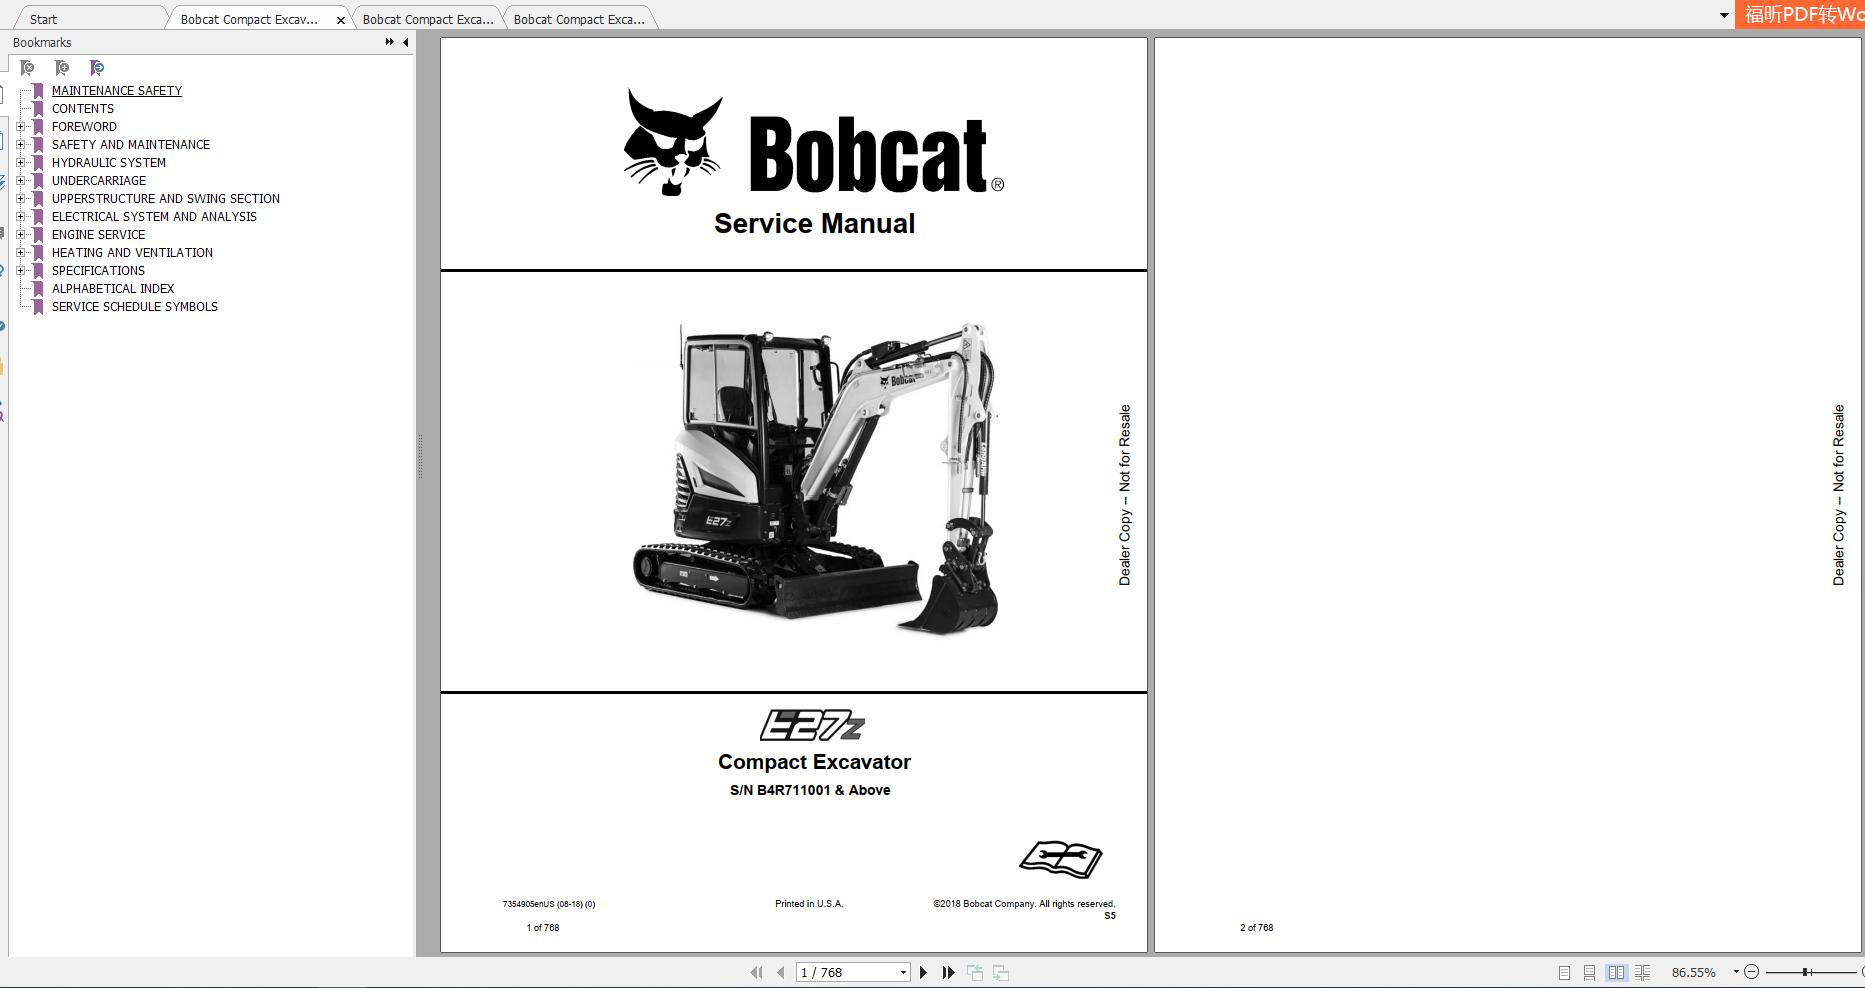Enable continuous scrolling page mode
1865x988 pixels.
coord(1590,972)
